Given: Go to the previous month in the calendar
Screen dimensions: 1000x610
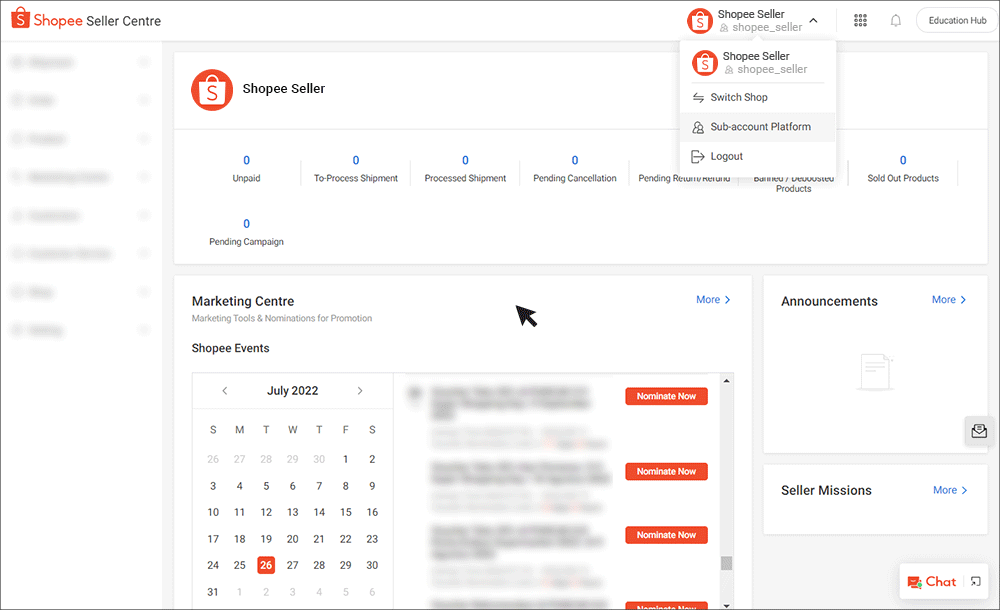Looking at the screenshot, I should click(x=224, y=391).
